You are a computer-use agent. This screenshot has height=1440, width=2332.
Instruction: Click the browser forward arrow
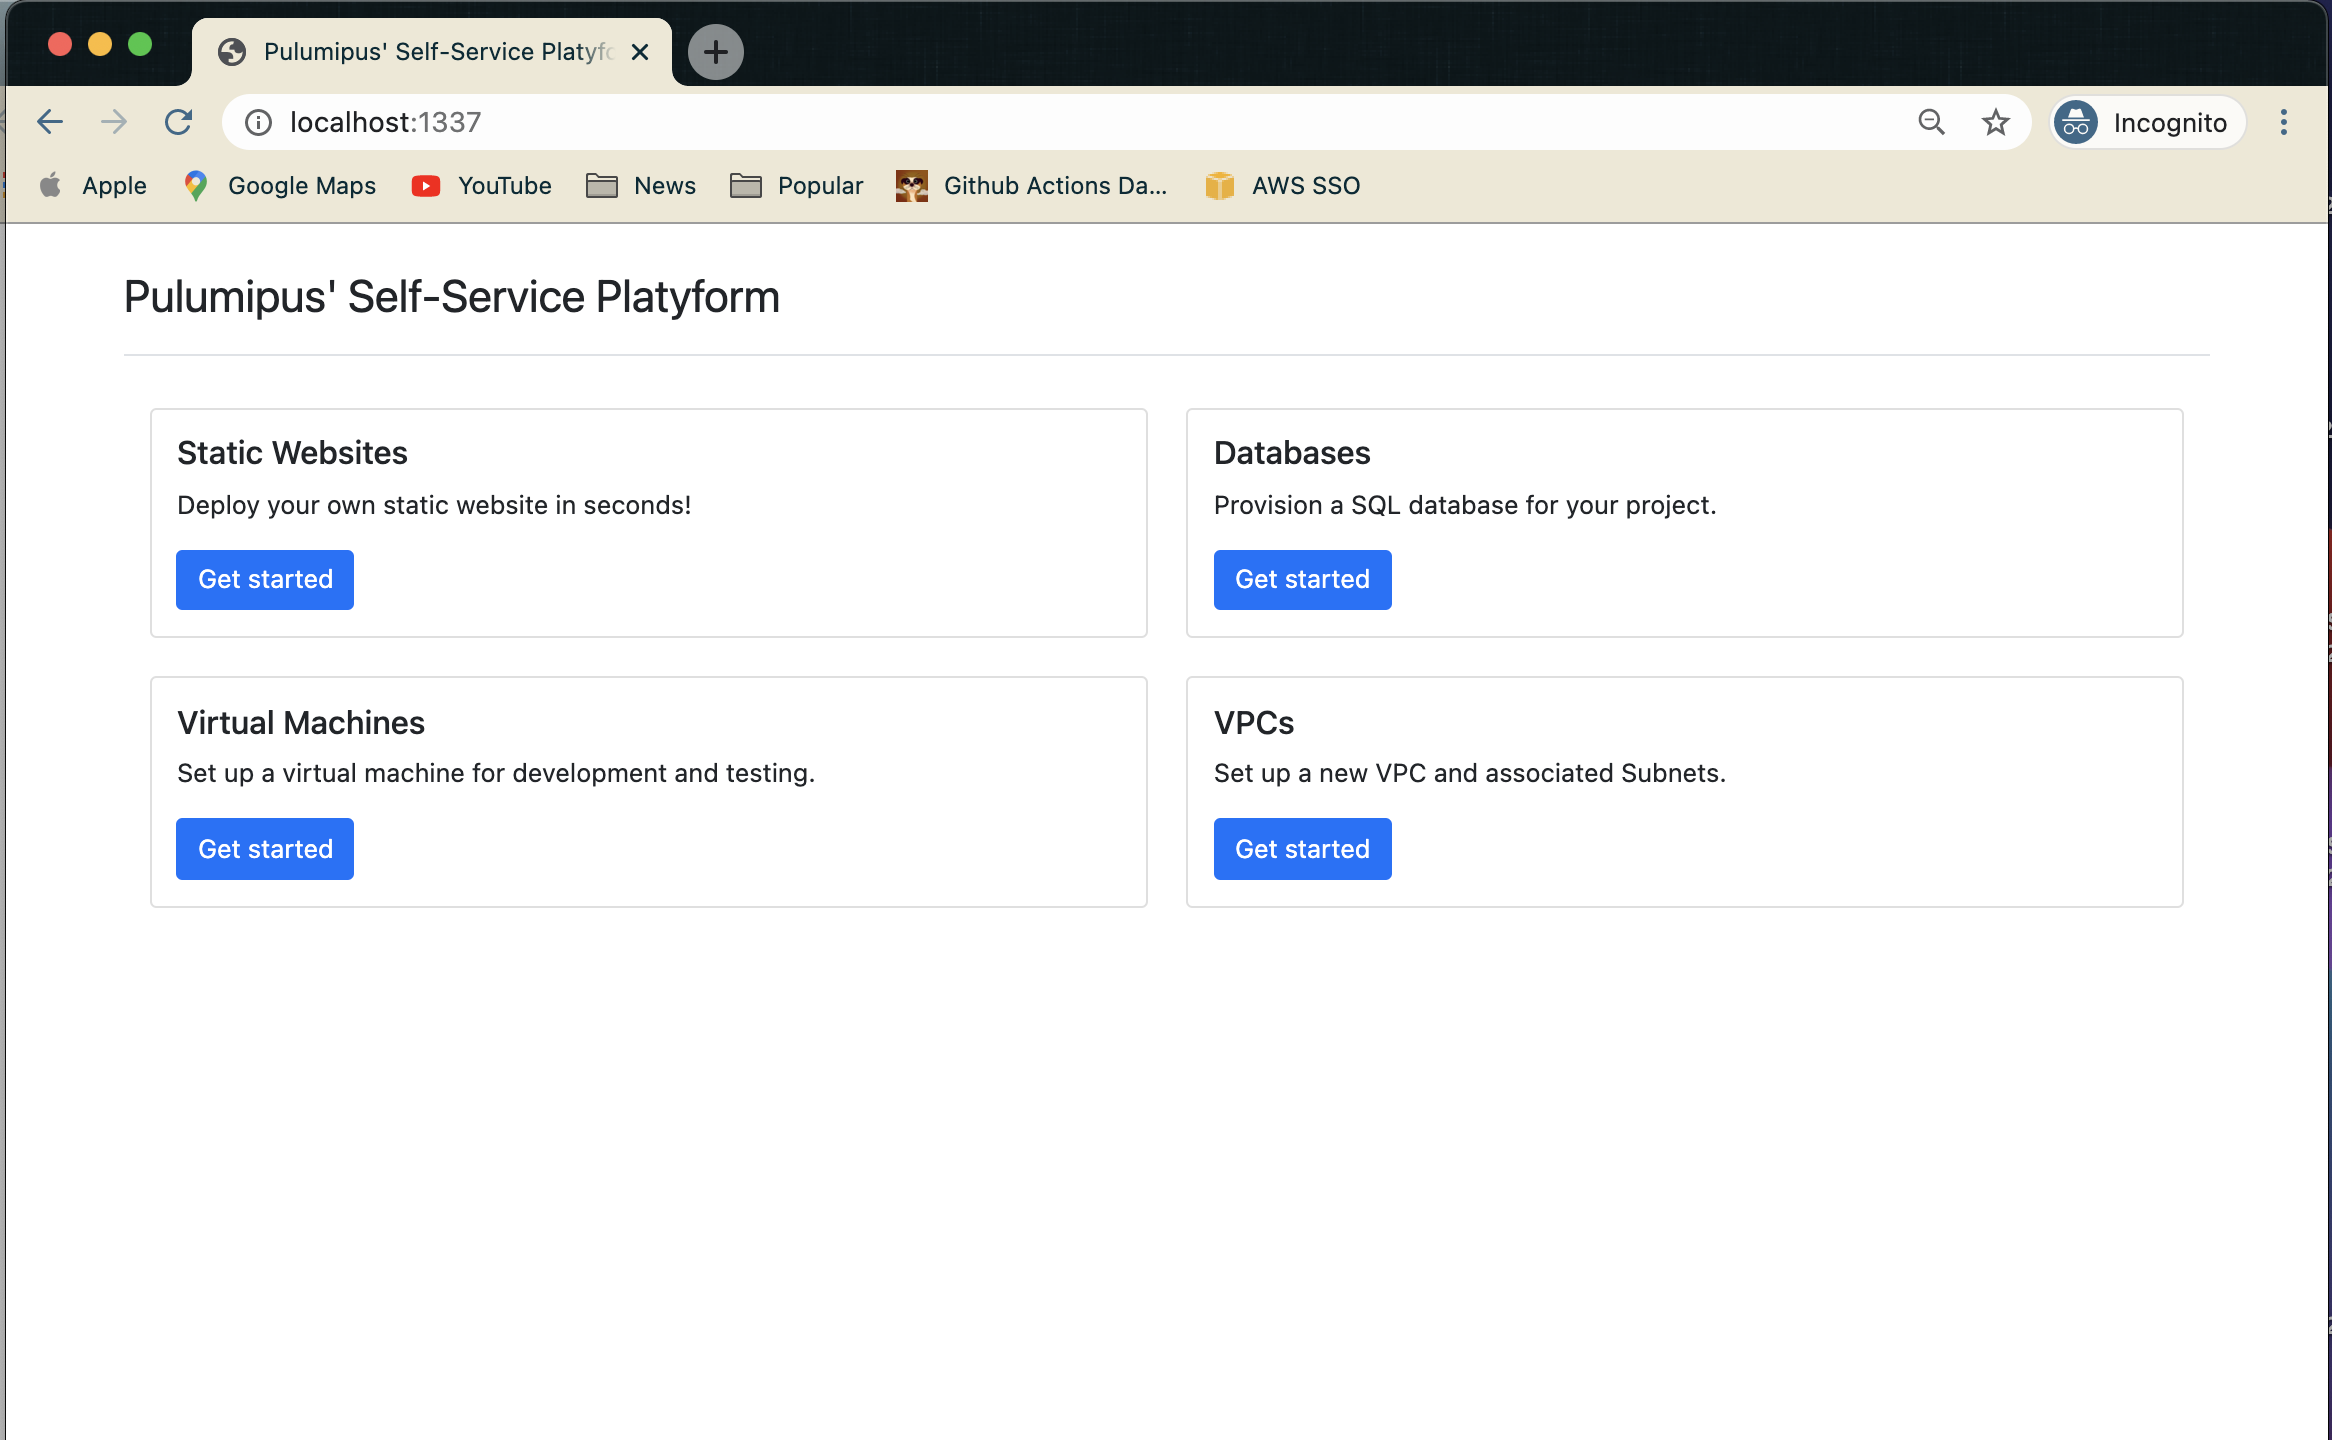pos(114,122)
